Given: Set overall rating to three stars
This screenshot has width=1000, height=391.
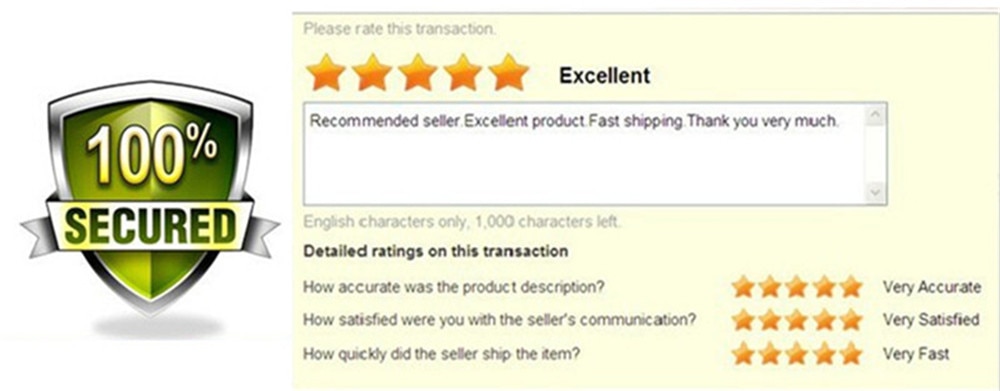Looking at the screenshot, I should click(x=418, y=72).
